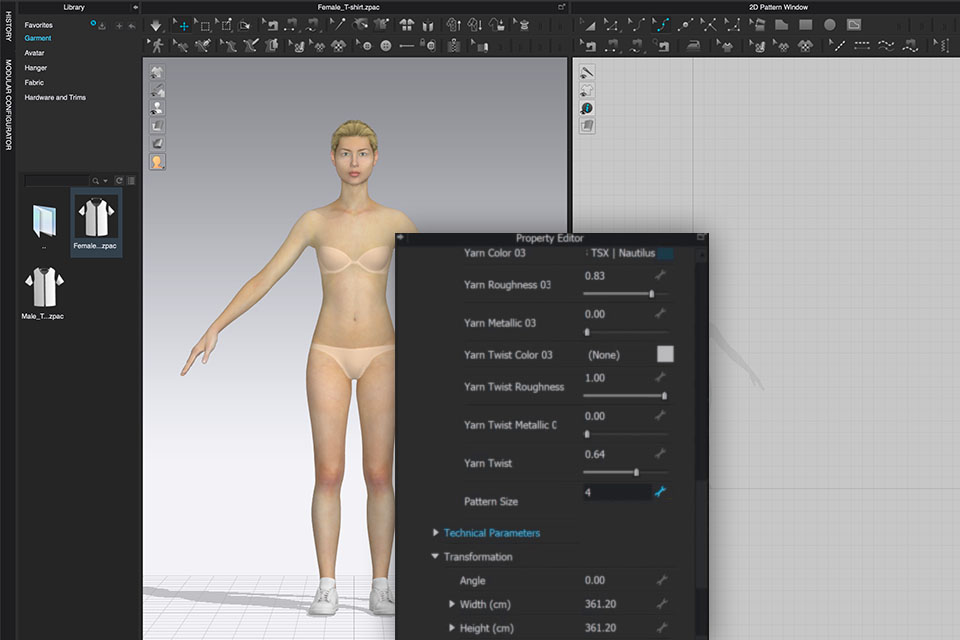Click the pin button beside Yarn Twist value
This screenshot has height=640, width=960.
[660, 453]
